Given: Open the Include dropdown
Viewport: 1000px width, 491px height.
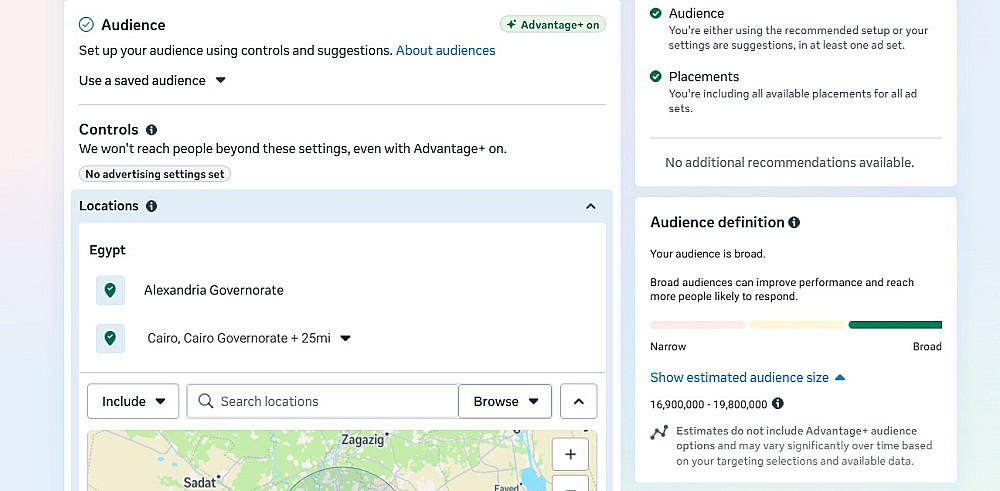Looking at the screenshot, I should click(133, 401).
